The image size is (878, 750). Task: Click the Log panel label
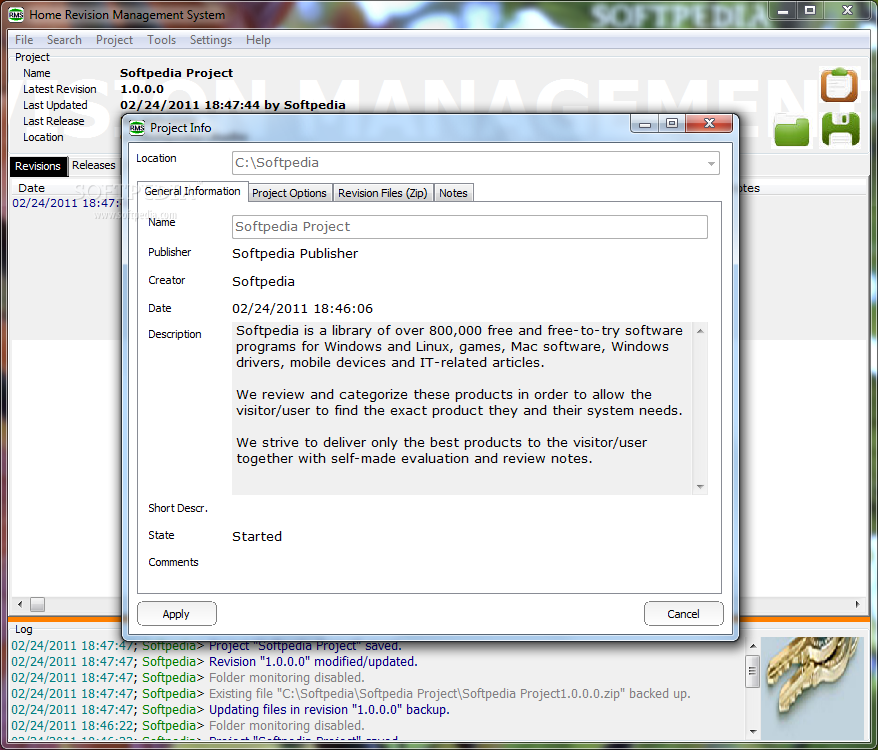click(24, 629)
